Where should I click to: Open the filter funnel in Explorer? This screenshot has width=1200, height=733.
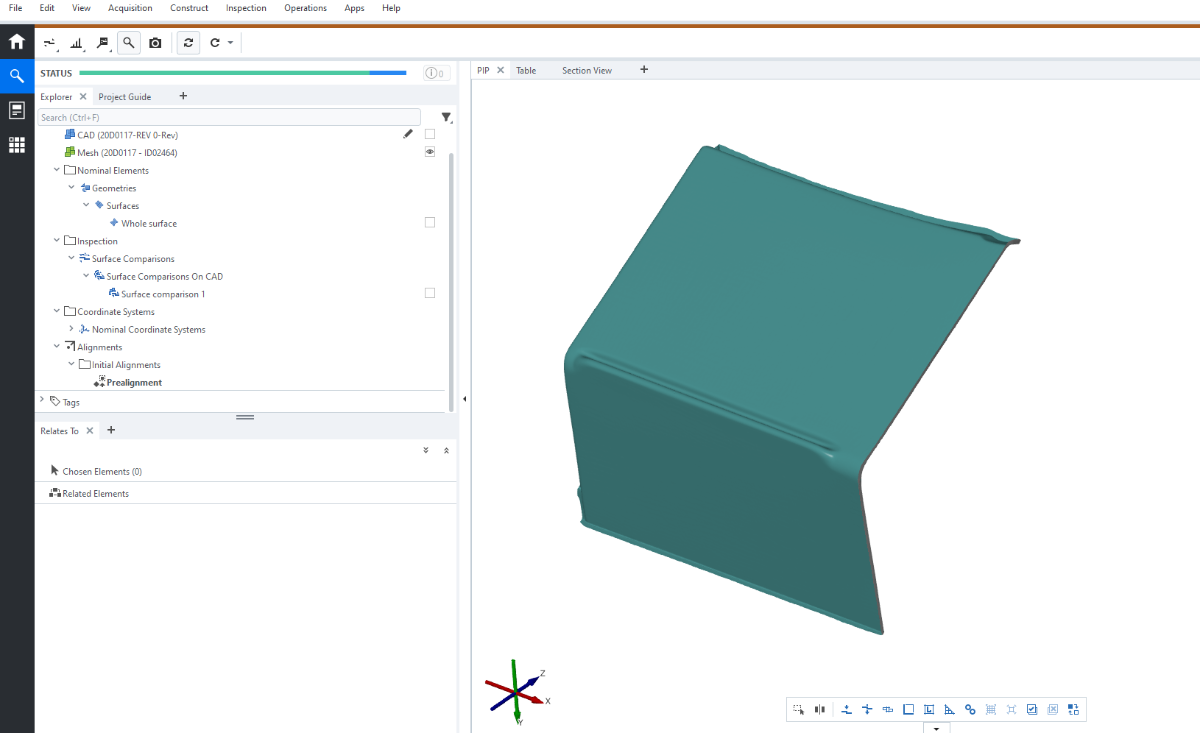(x=446, y=118)
